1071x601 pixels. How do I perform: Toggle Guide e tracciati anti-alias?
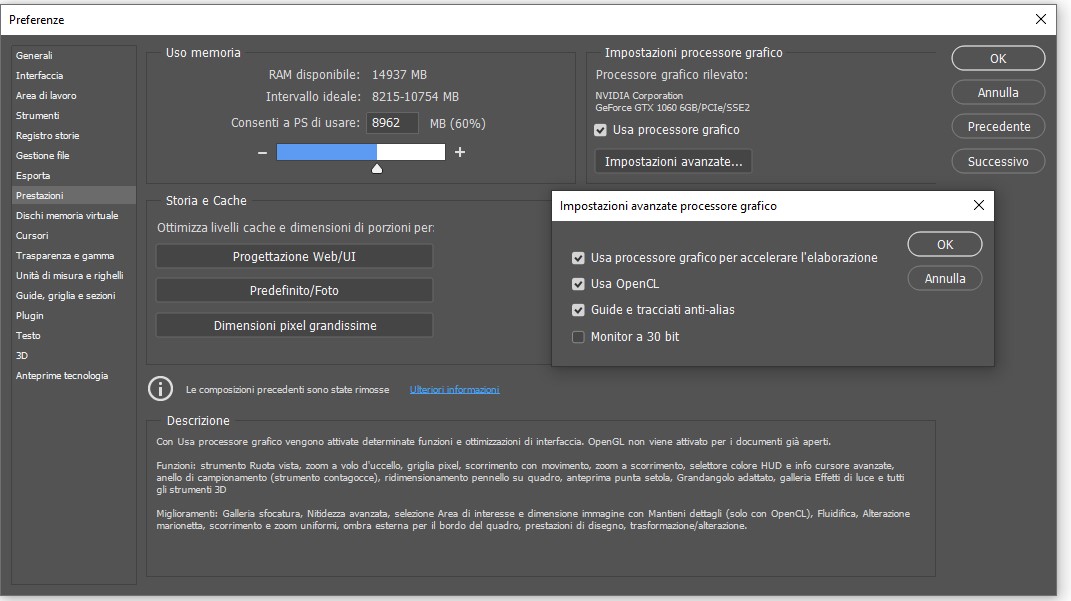point(578,310)
